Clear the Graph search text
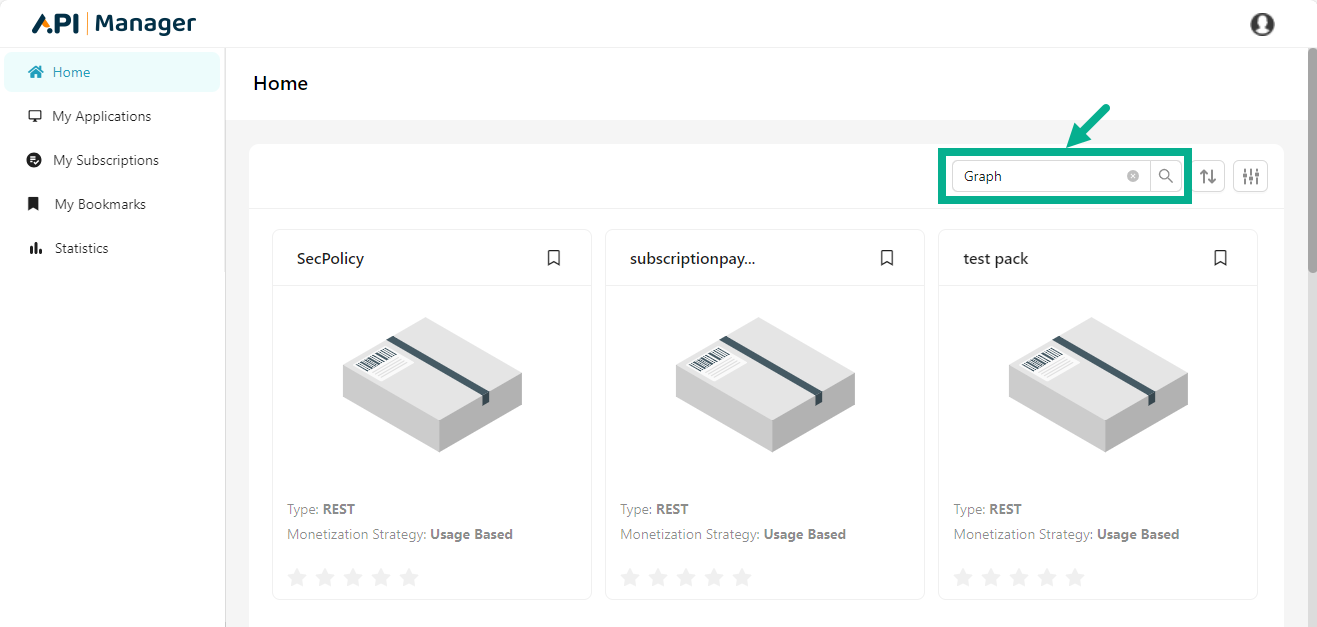The width and height of the screenshot is (1317, 627). tap(1133, 176)
